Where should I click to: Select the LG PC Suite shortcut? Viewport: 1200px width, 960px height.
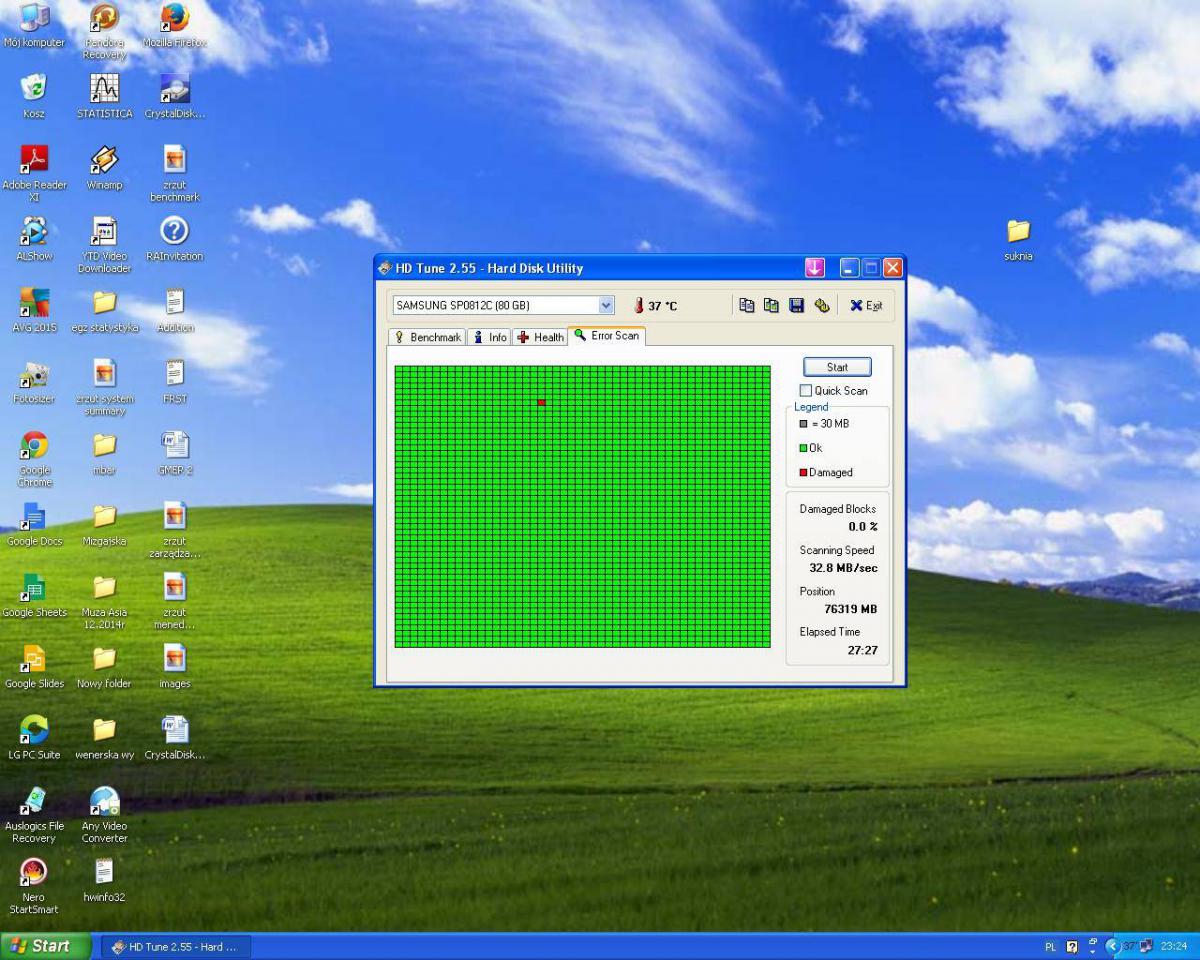34,736
